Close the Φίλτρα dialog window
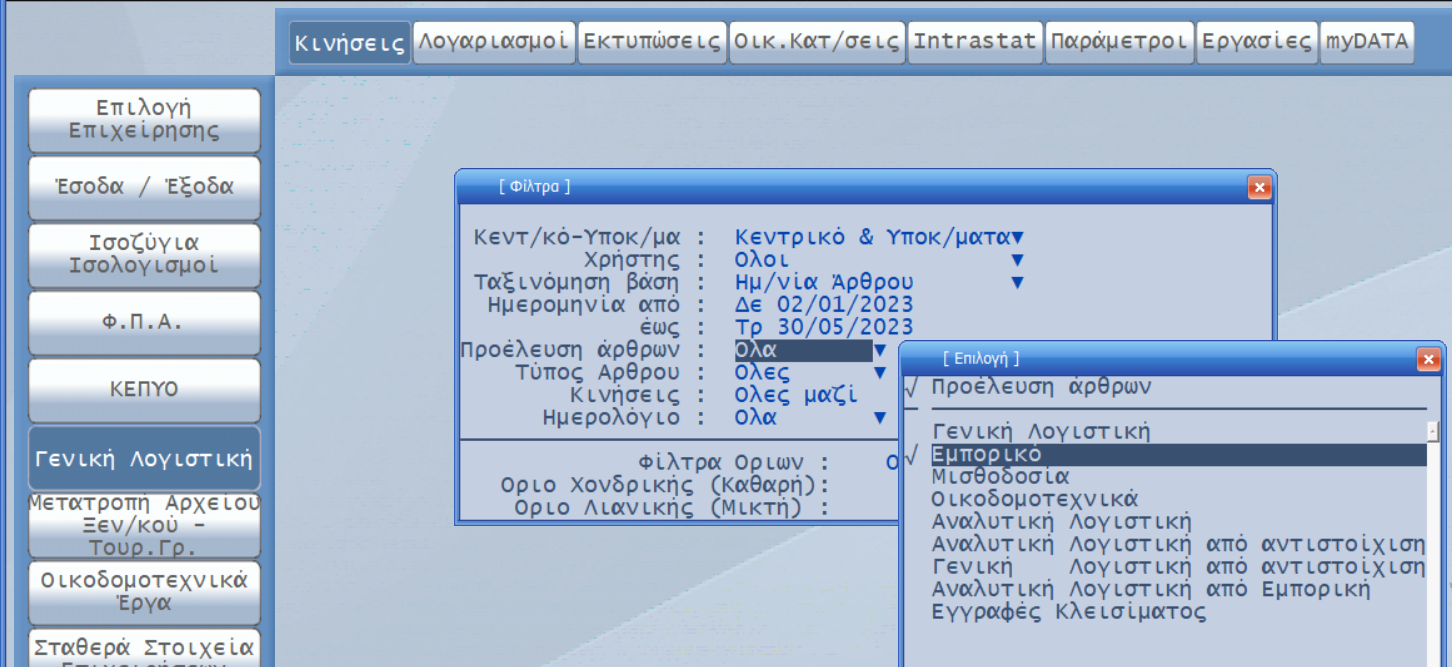 1259,187
